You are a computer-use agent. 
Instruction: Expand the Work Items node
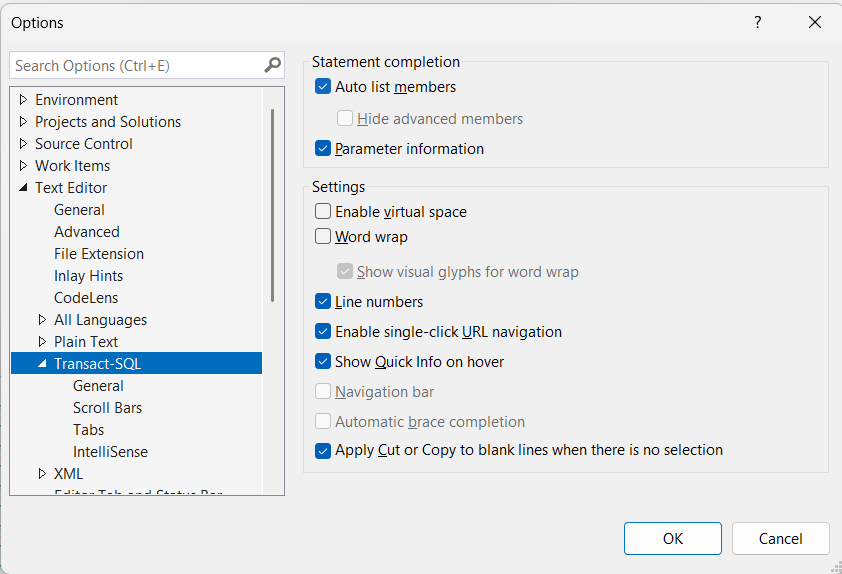[x=23, y=165]
